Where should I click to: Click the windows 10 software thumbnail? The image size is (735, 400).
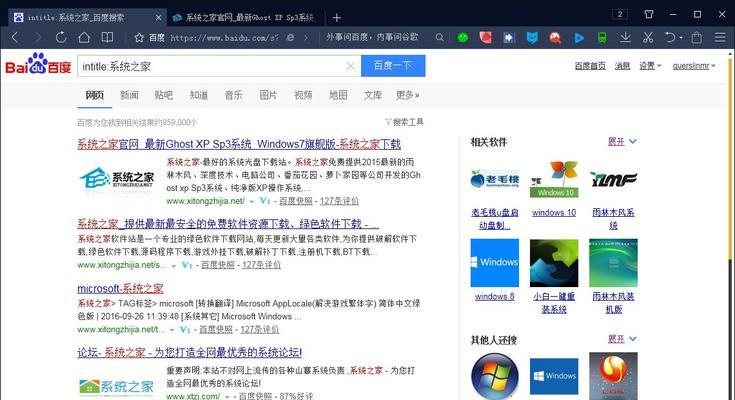553,179
